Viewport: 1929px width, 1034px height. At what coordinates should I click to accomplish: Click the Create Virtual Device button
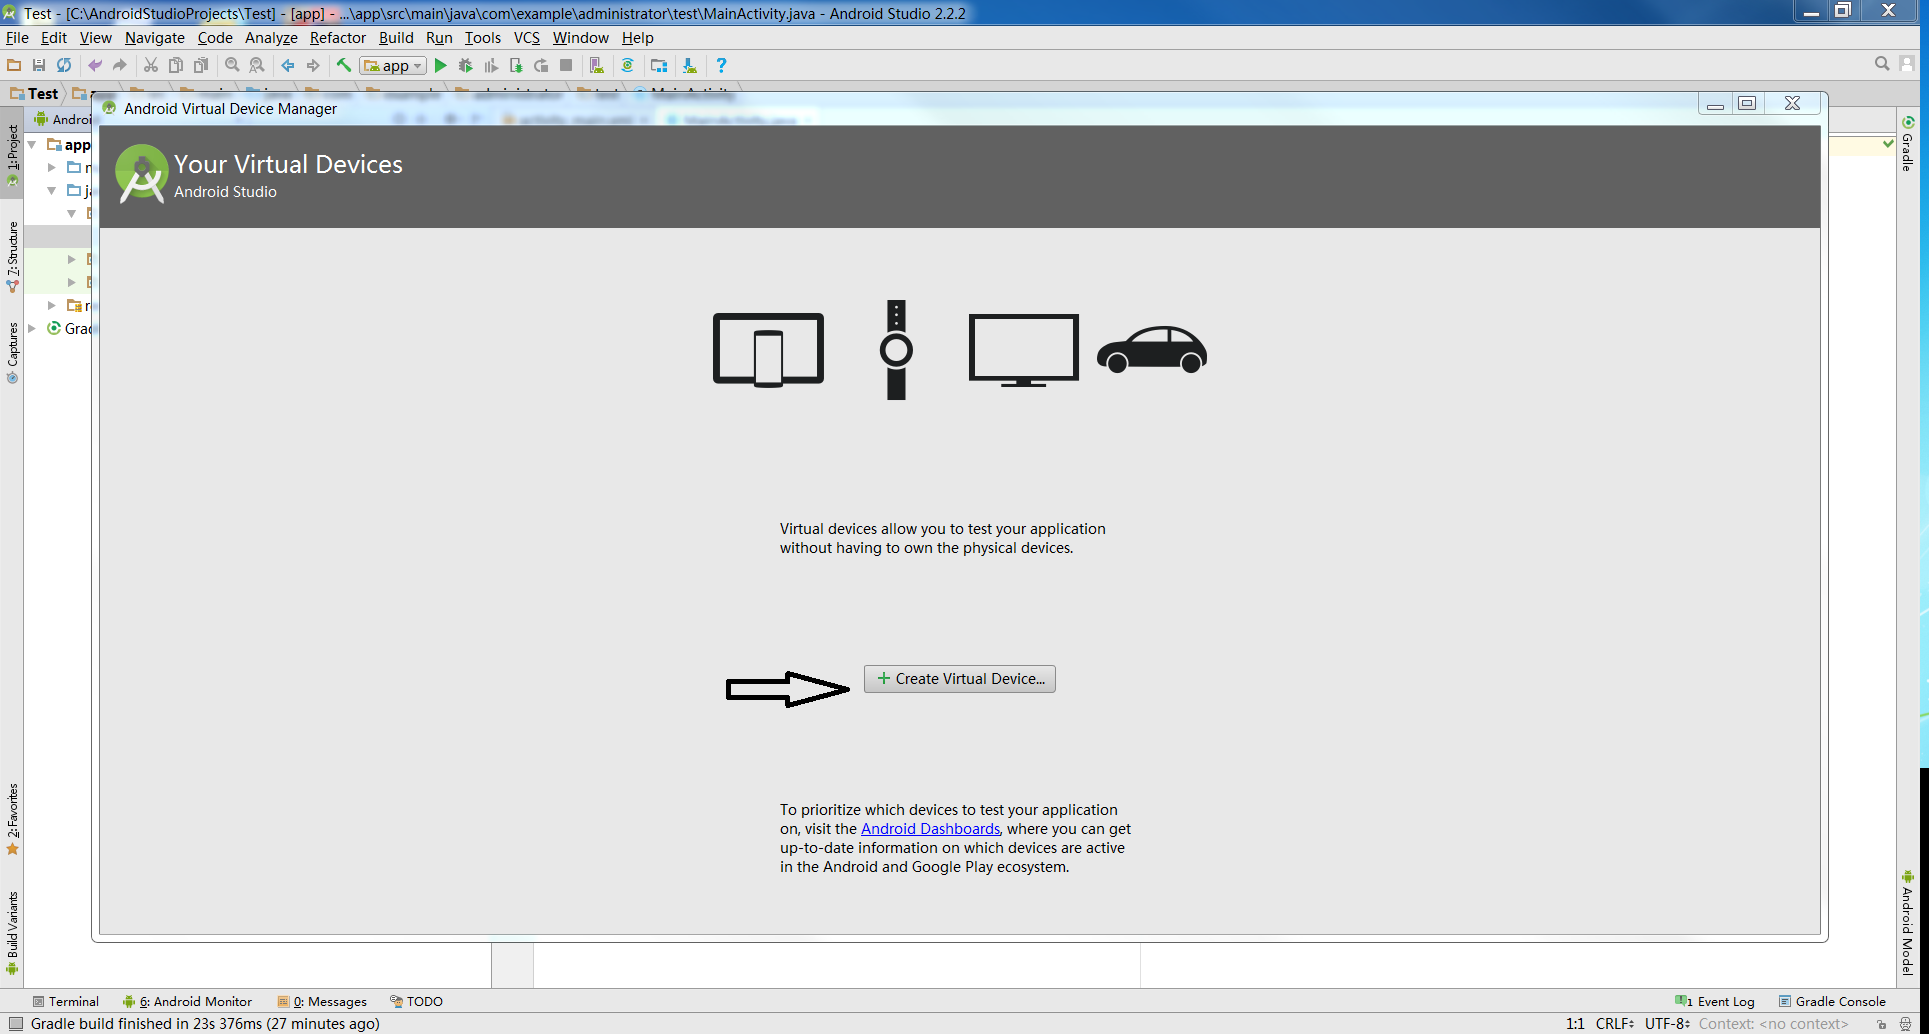960,679
